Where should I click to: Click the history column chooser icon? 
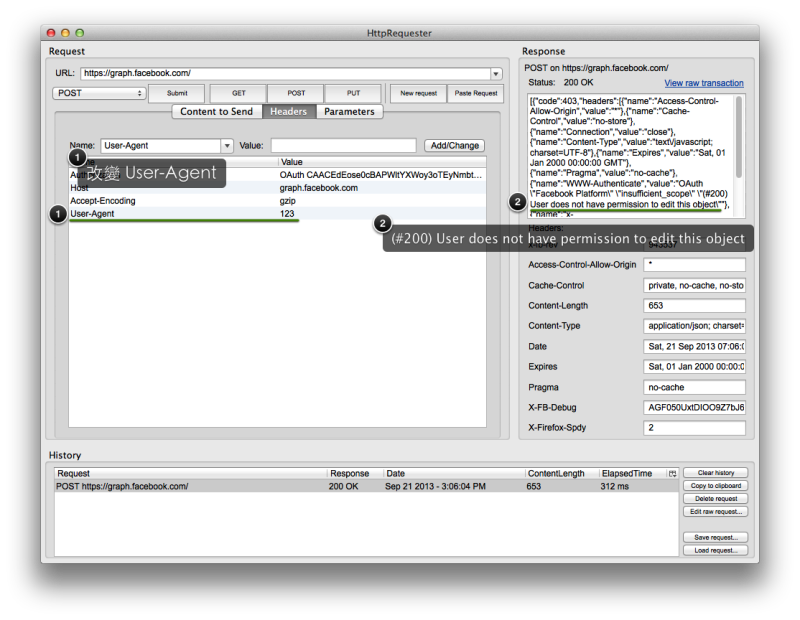pos(672,474)
